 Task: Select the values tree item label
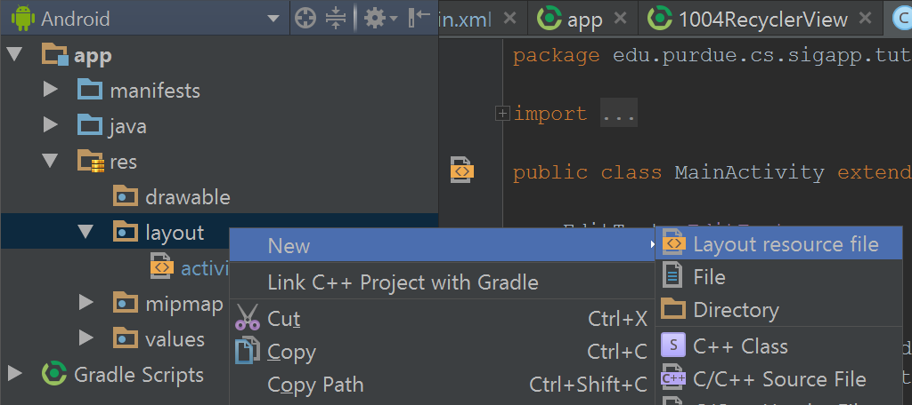pyautogui.click(x=174, y=339)
